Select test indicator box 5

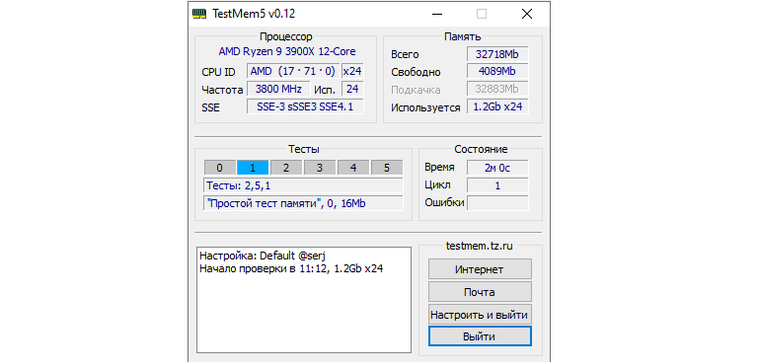click(x=386, y=168)
